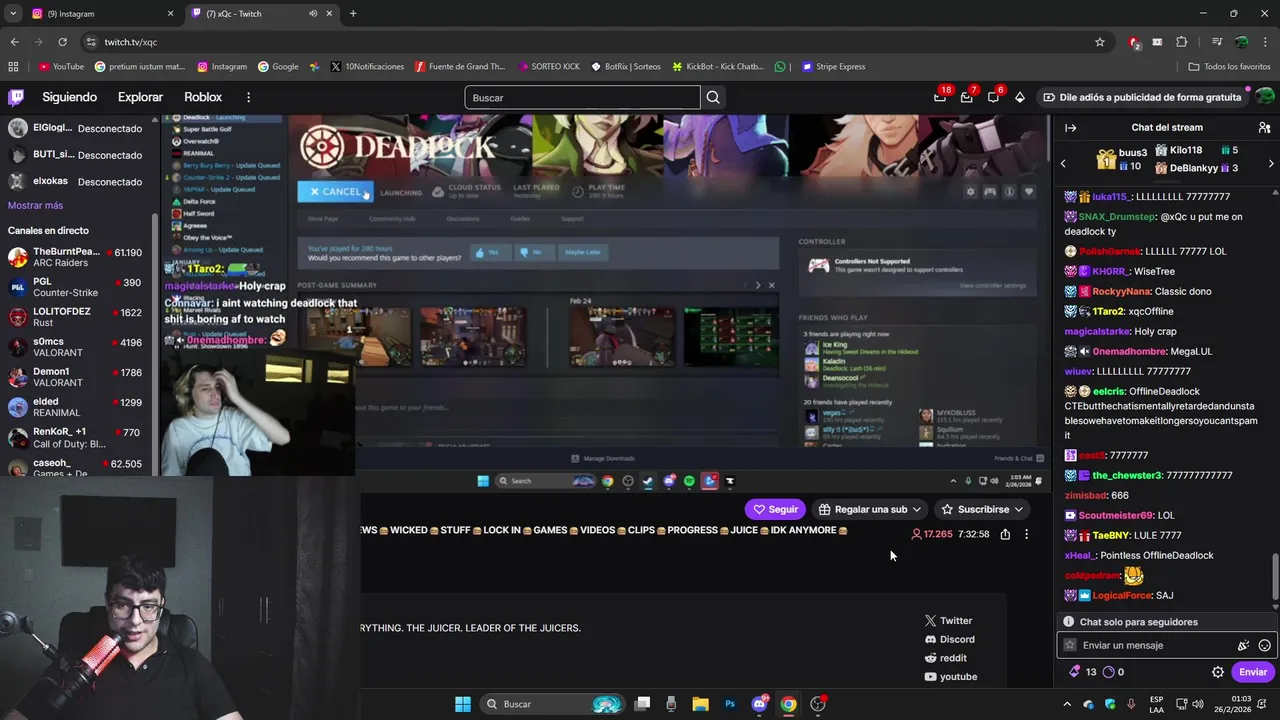The height and width of the screenshot is (720, 1280).
Task: Open the Roblox nav item
Action: click(x=203, y=97)
